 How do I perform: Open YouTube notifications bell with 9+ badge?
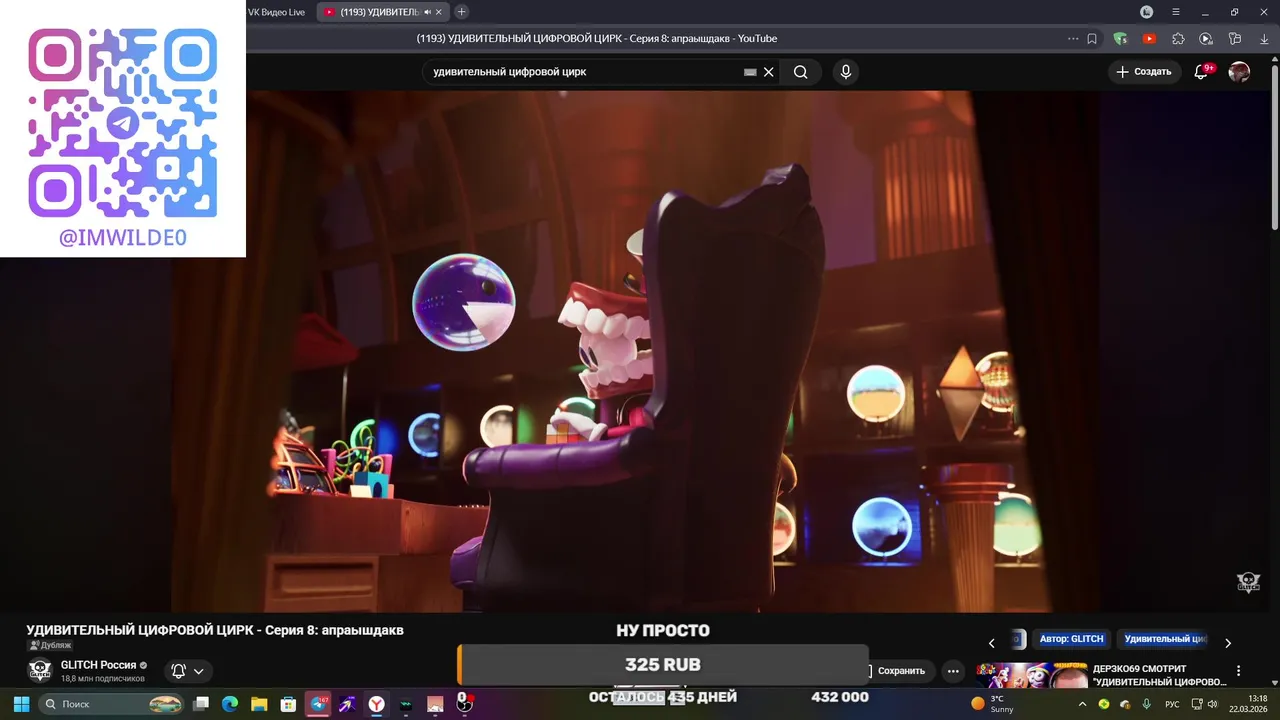pyautogui.click(x=1202, y=72)
